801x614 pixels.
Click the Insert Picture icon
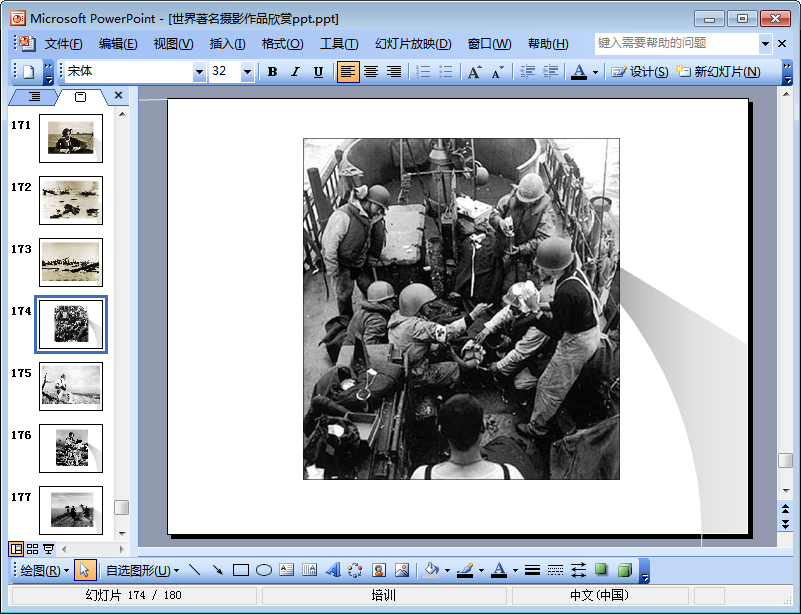pyautogui.click(x=402, y=570)
